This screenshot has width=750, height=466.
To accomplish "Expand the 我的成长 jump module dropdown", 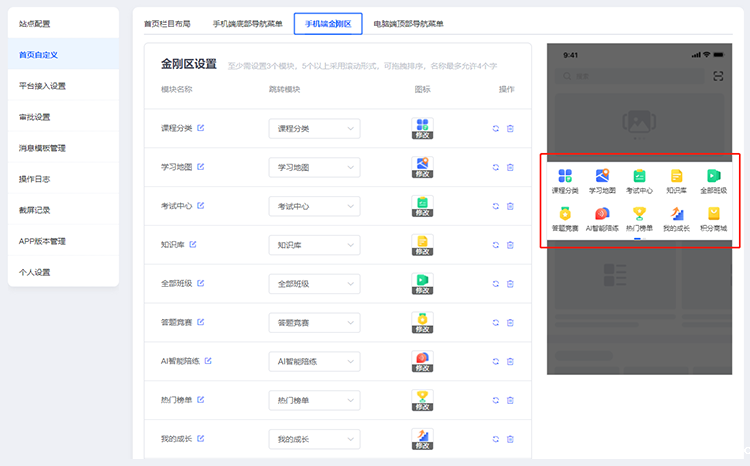I will (314, 439).
